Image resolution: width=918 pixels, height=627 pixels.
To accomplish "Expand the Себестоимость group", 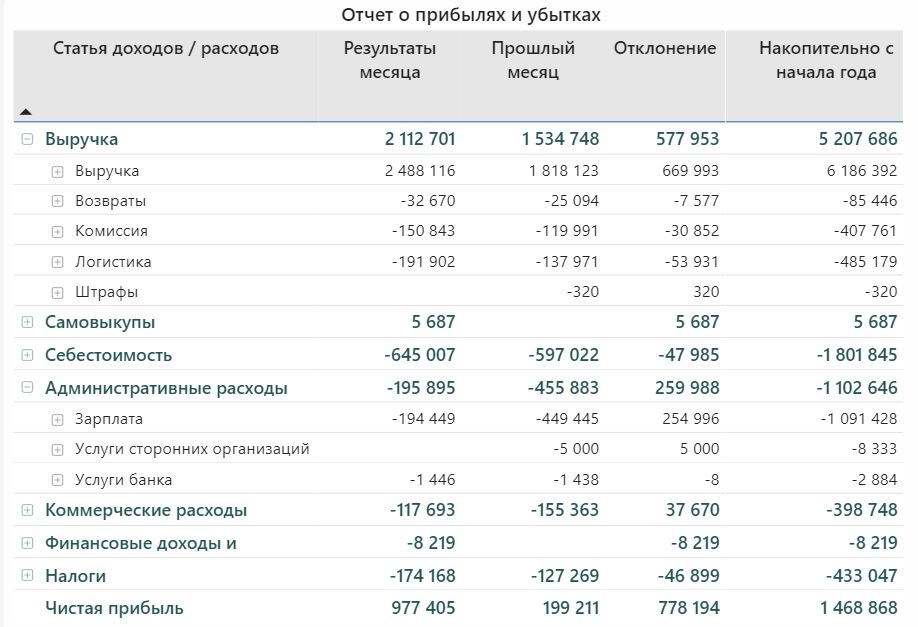I will pos(27,356).
